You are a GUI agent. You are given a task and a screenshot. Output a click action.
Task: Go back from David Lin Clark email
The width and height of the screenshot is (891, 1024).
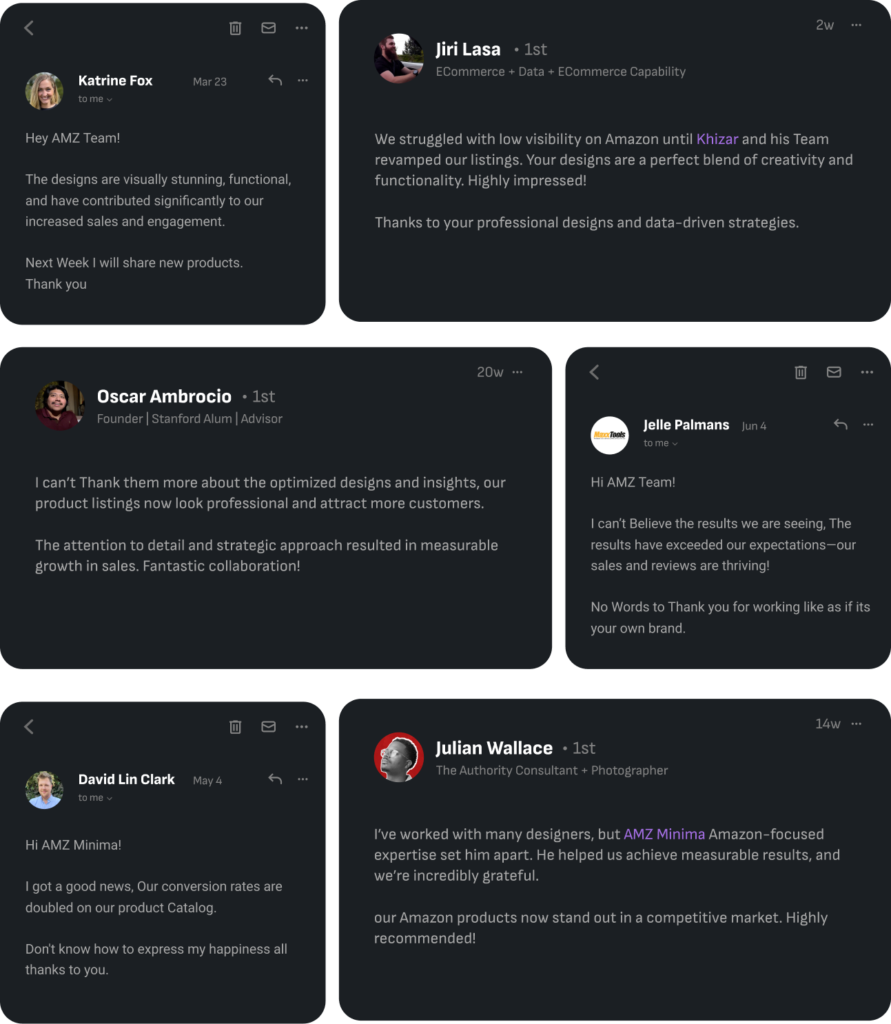(x=29, y=727)
